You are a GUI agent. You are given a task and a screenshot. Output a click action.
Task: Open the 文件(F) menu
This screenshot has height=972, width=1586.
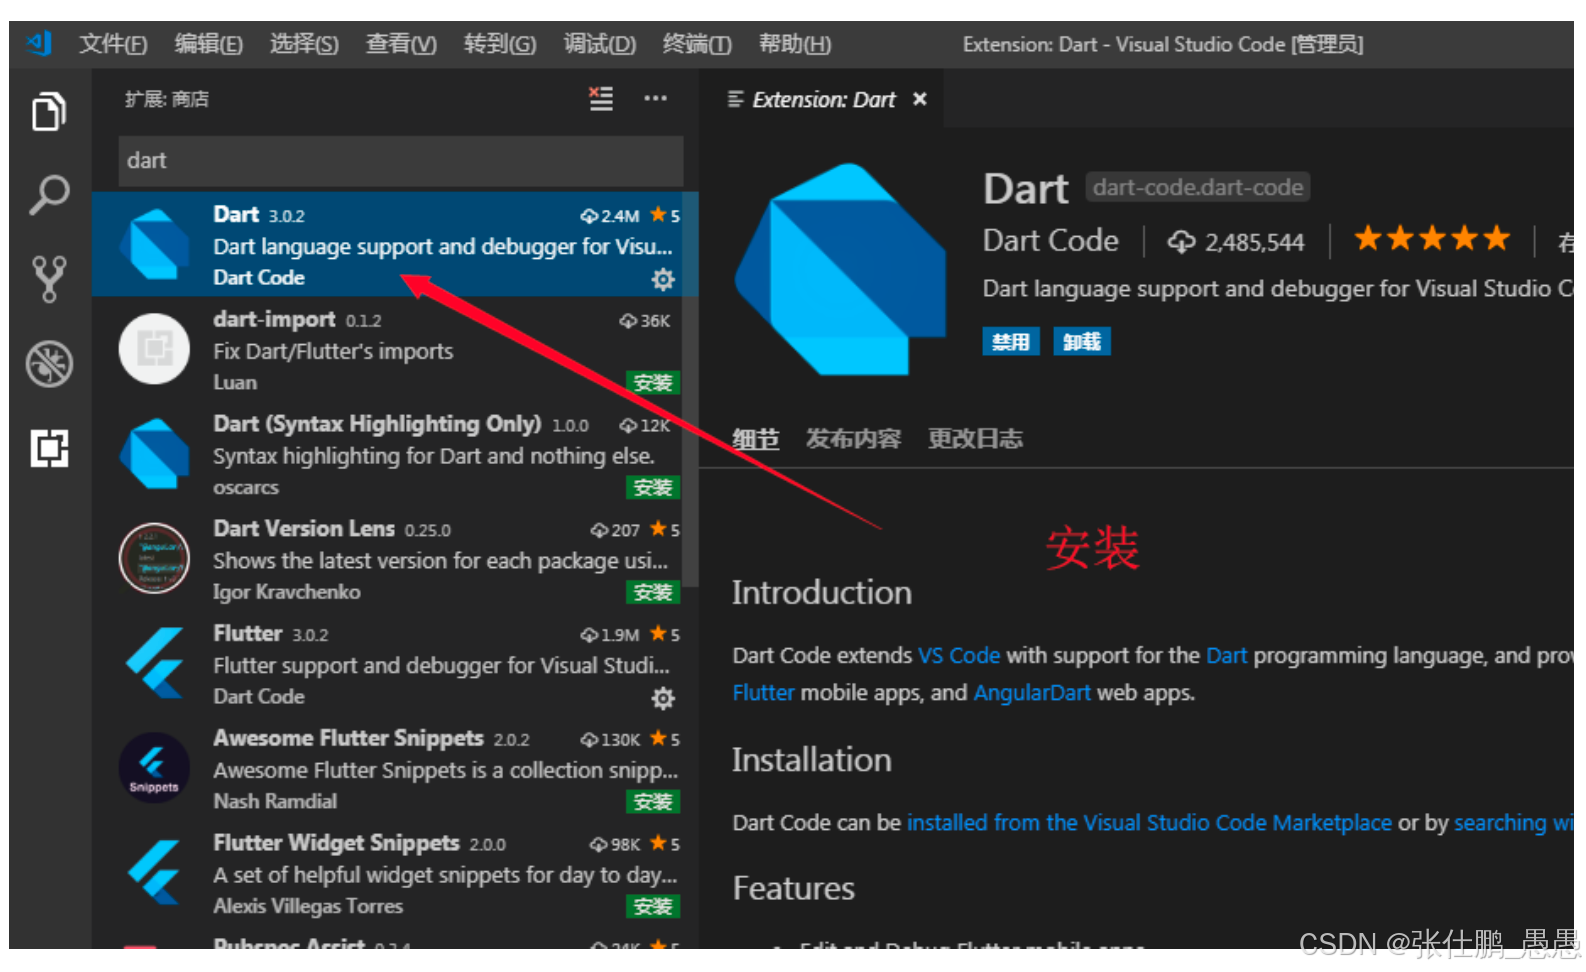(x=113, y=44)
